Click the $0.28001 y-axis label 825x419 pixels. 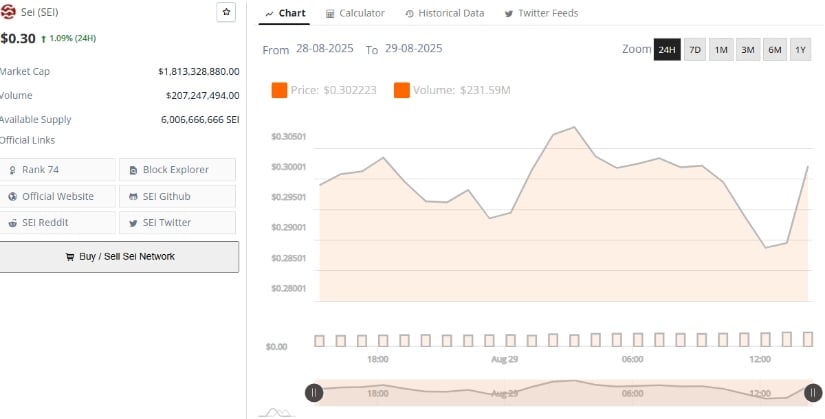point(288,288)
